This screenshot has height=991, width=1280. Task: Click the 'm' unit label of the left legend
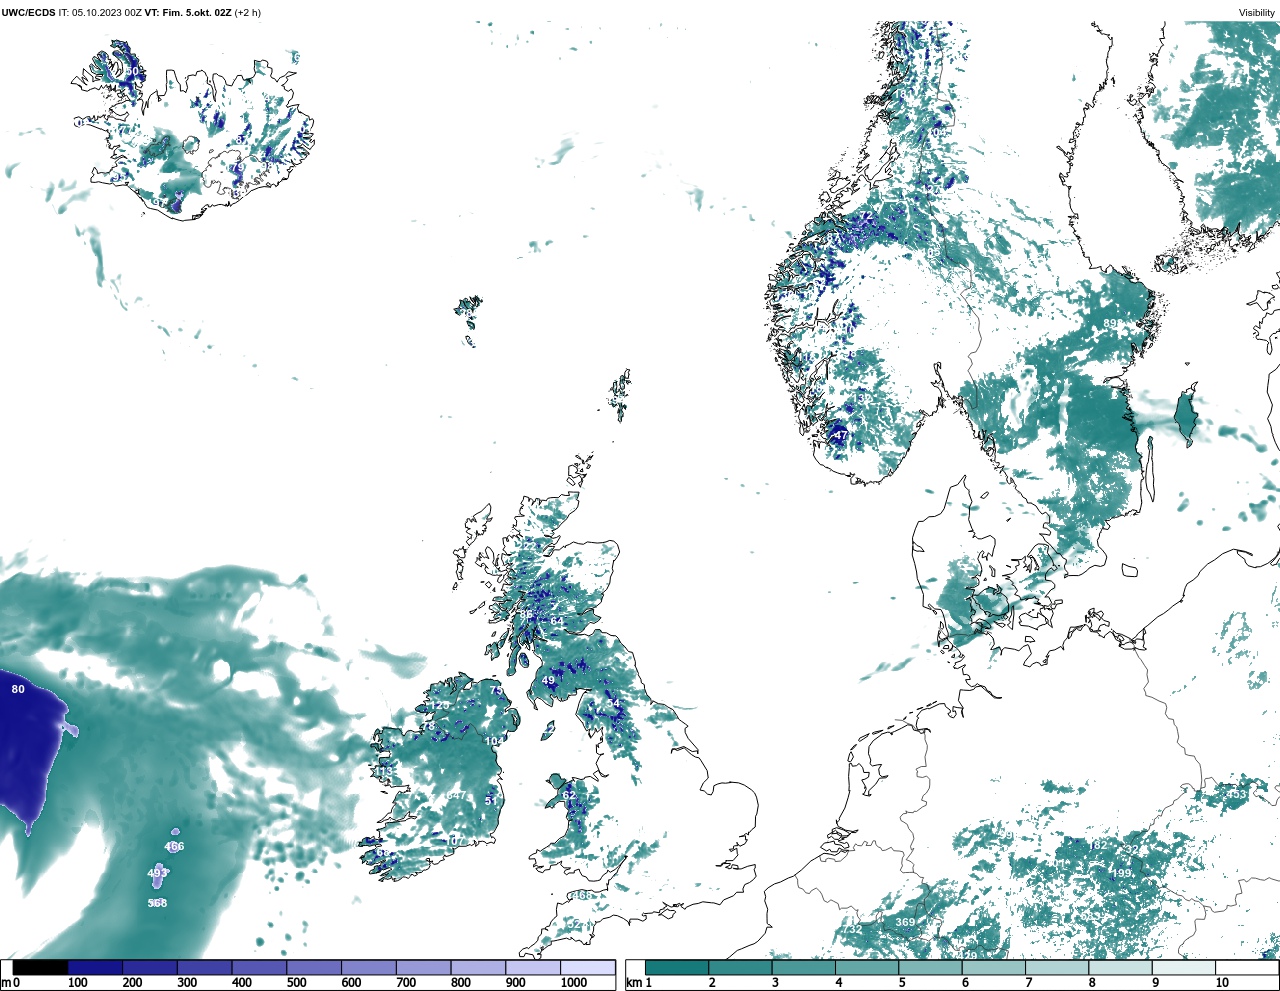[5, 982]
